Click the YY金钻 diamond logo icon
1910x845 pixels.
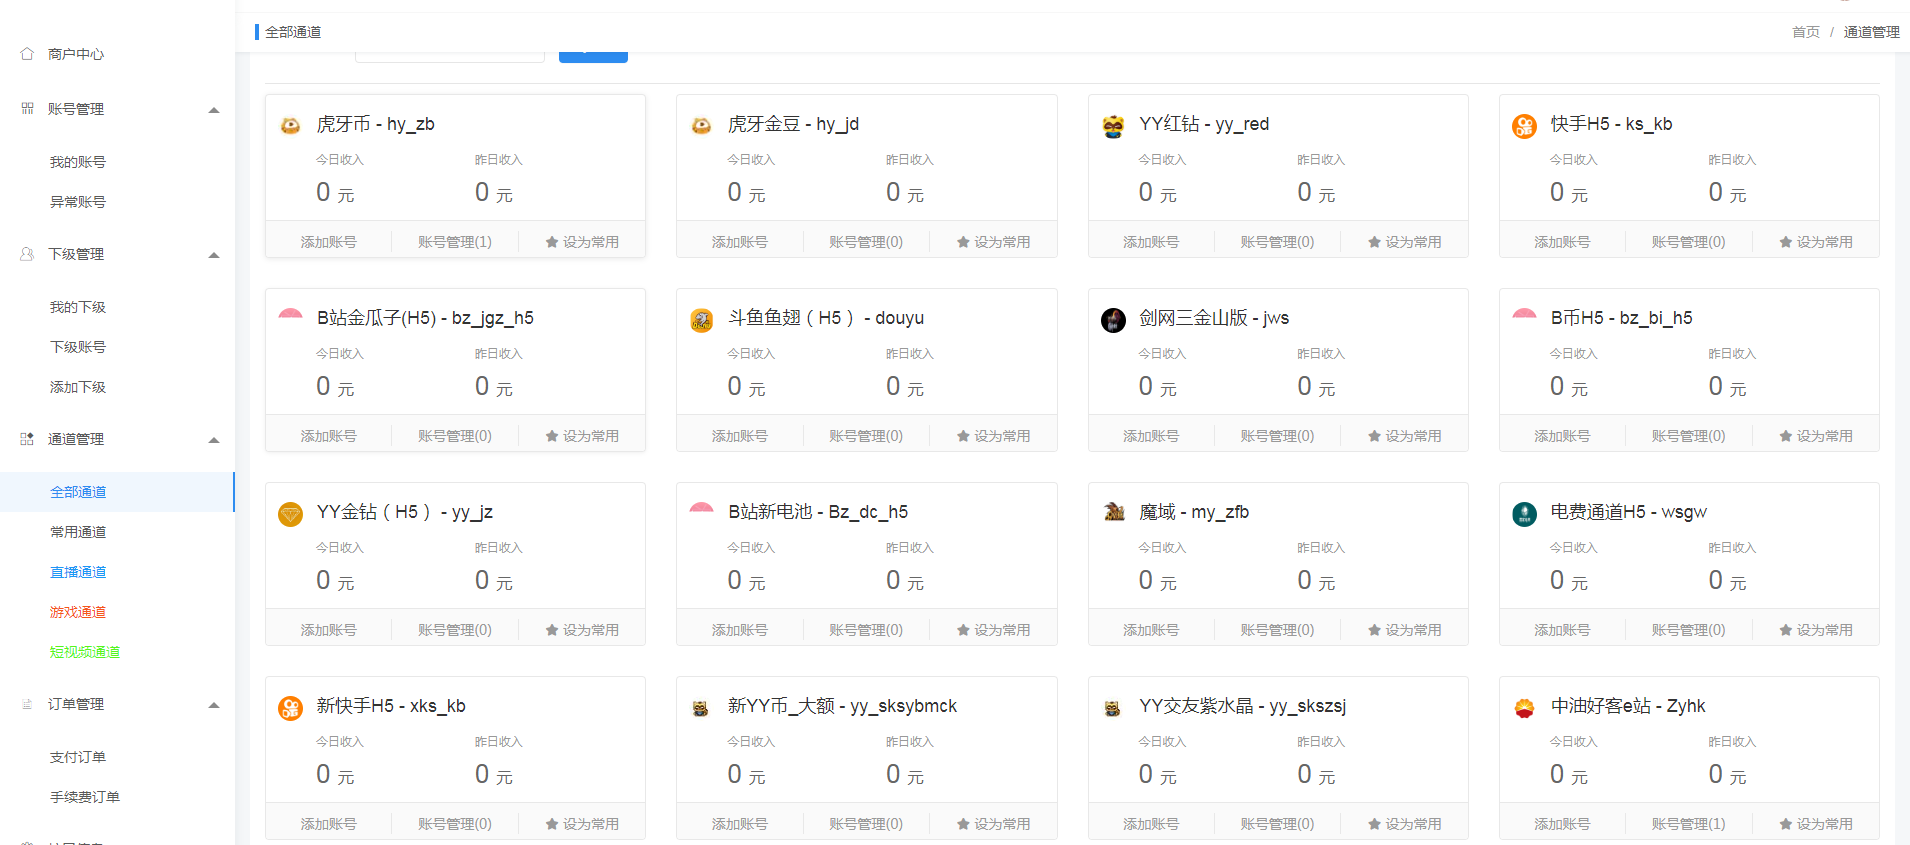pyautogui.click(x=290, y=514)
